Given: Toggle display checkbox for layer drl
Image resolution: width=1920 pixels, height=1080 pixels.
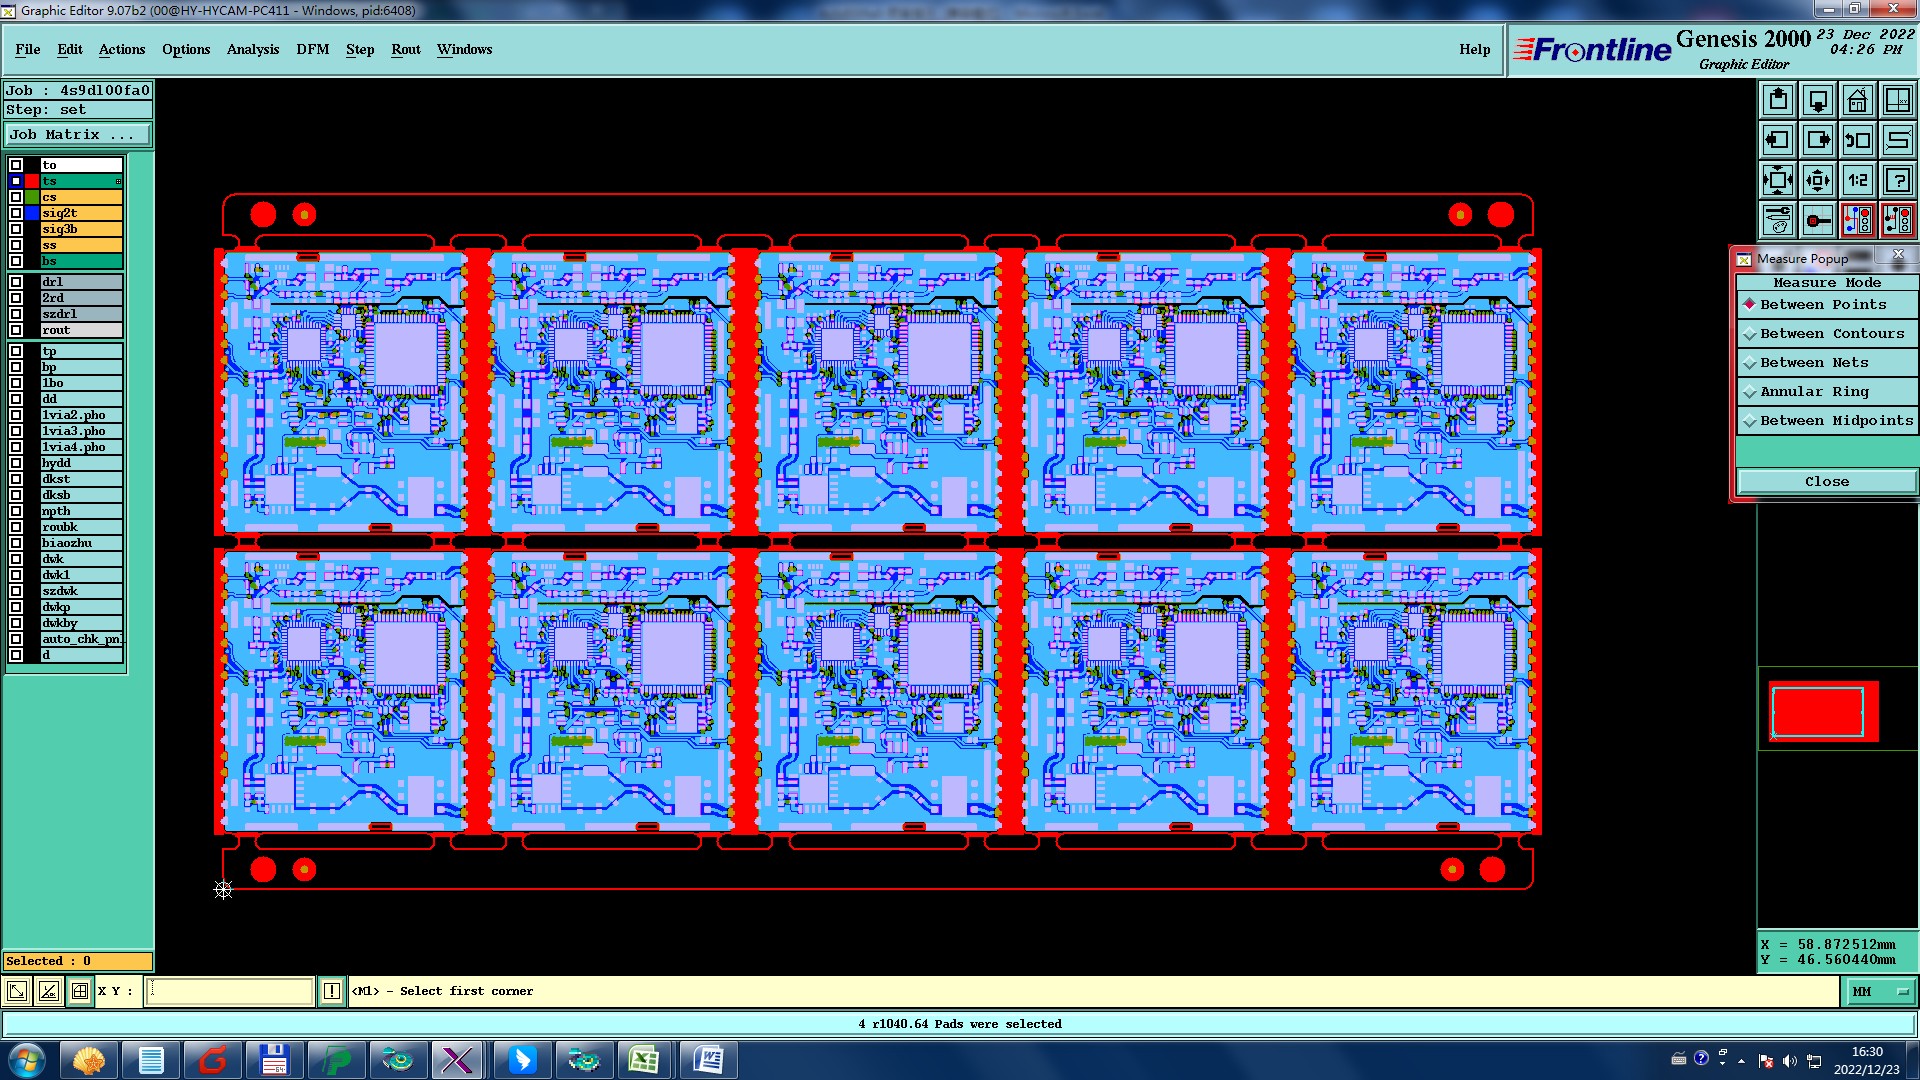Looking at the screenshot, I should tap(16, 282).
